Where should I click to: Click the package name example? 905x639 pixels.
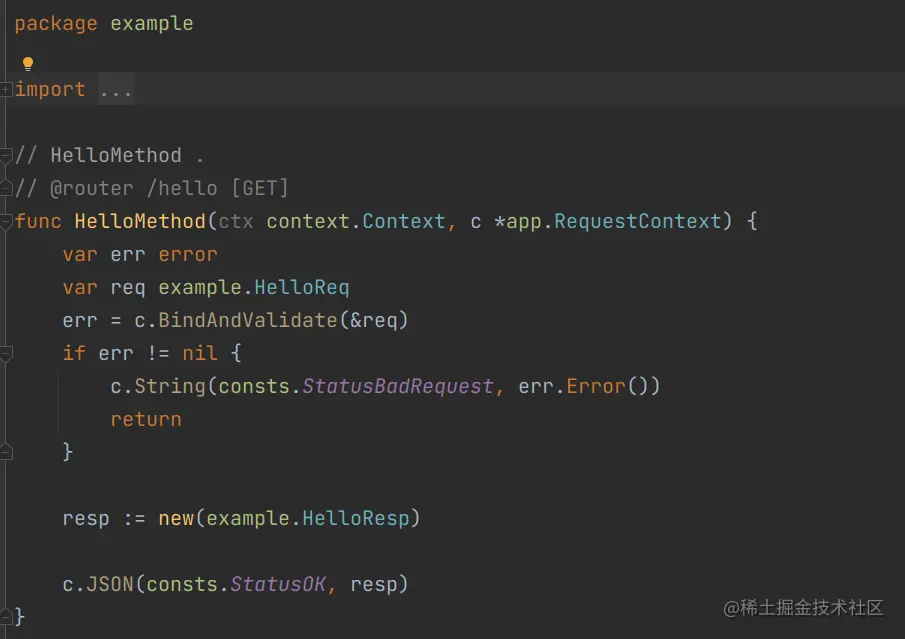(152, 24)
